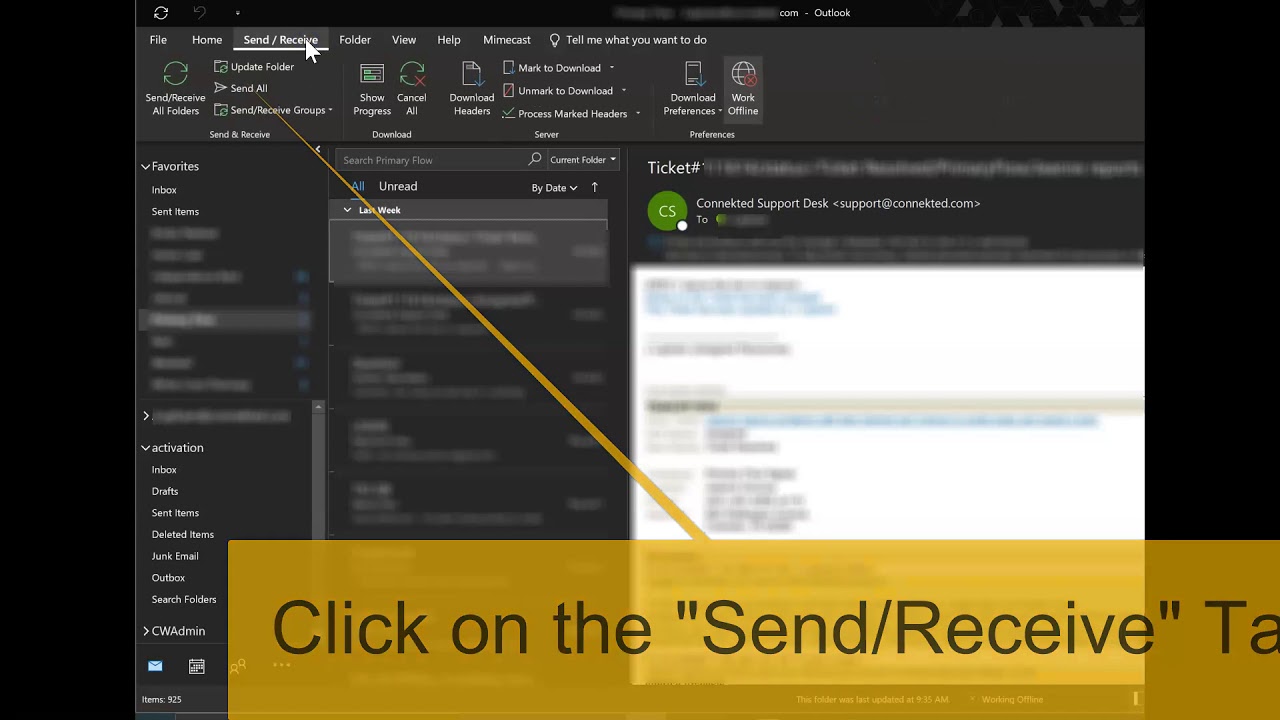Click the Search Primary Flow field
The image size is (1280, 720).
431,160
